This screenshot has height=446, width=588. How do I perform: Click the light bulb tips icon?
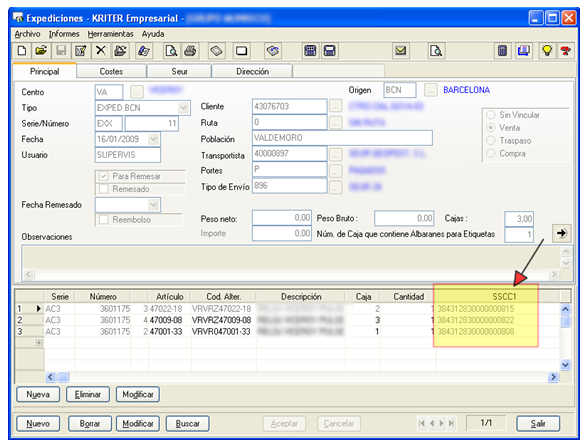[547, 51]
